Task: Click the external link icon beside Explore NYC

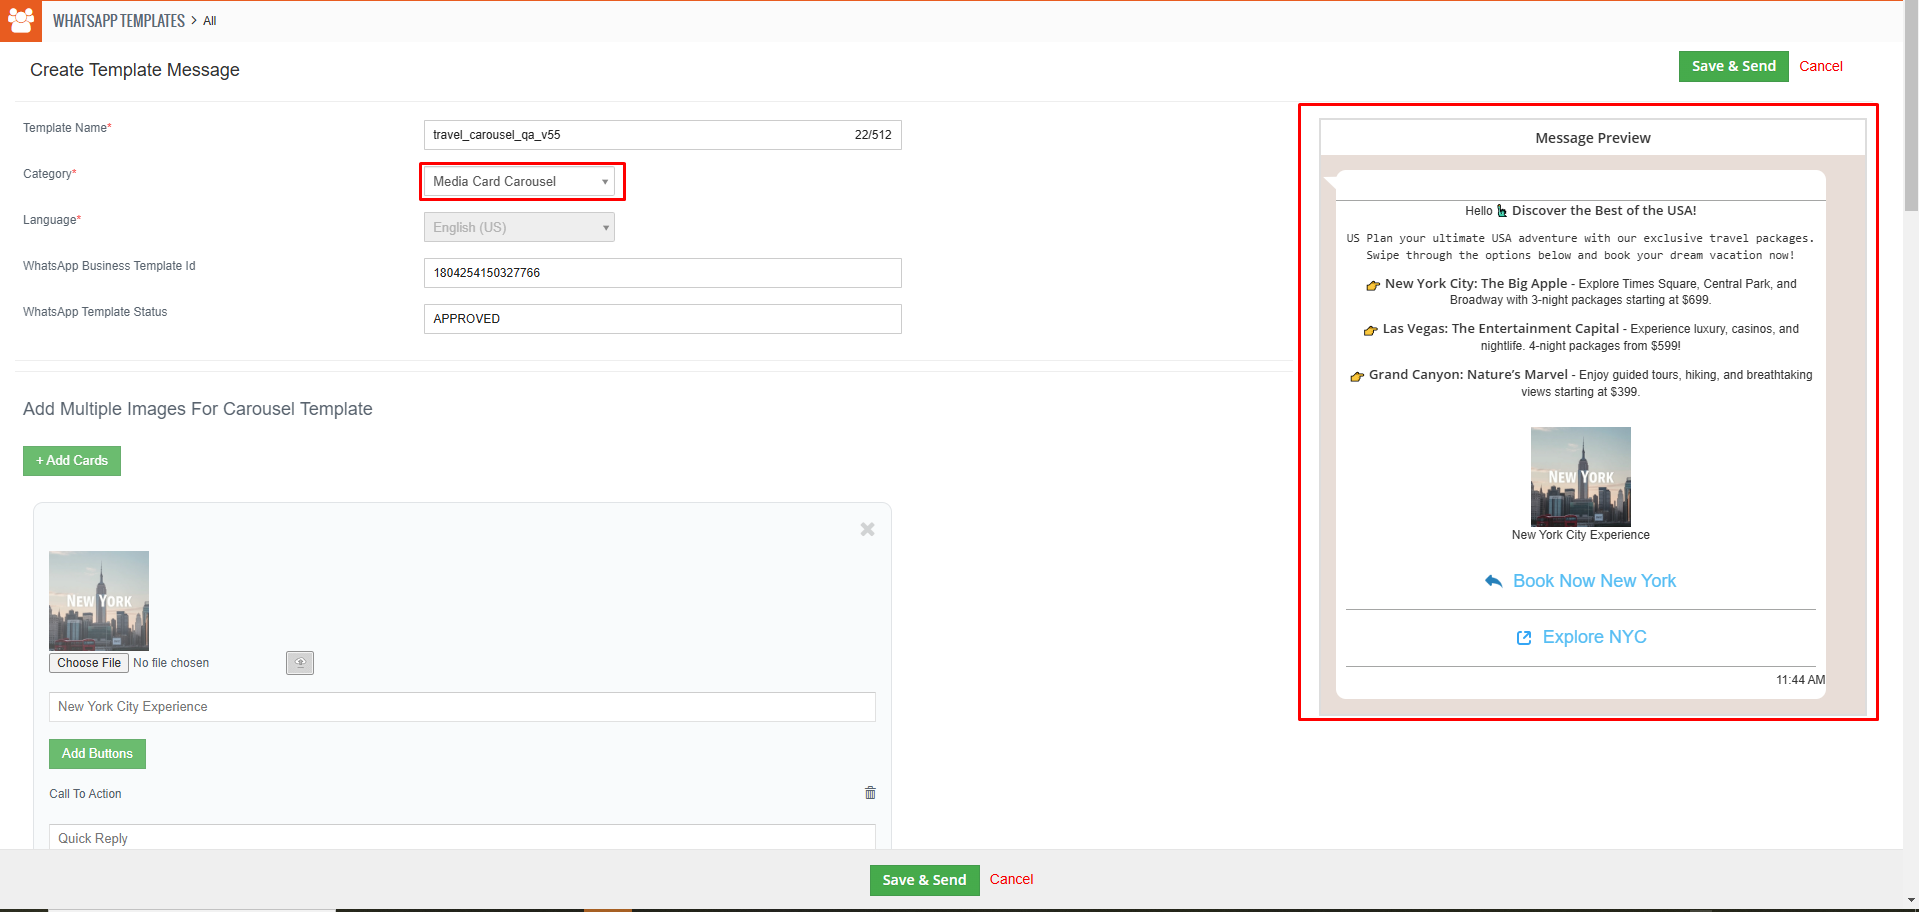Action: point(1524,638)
